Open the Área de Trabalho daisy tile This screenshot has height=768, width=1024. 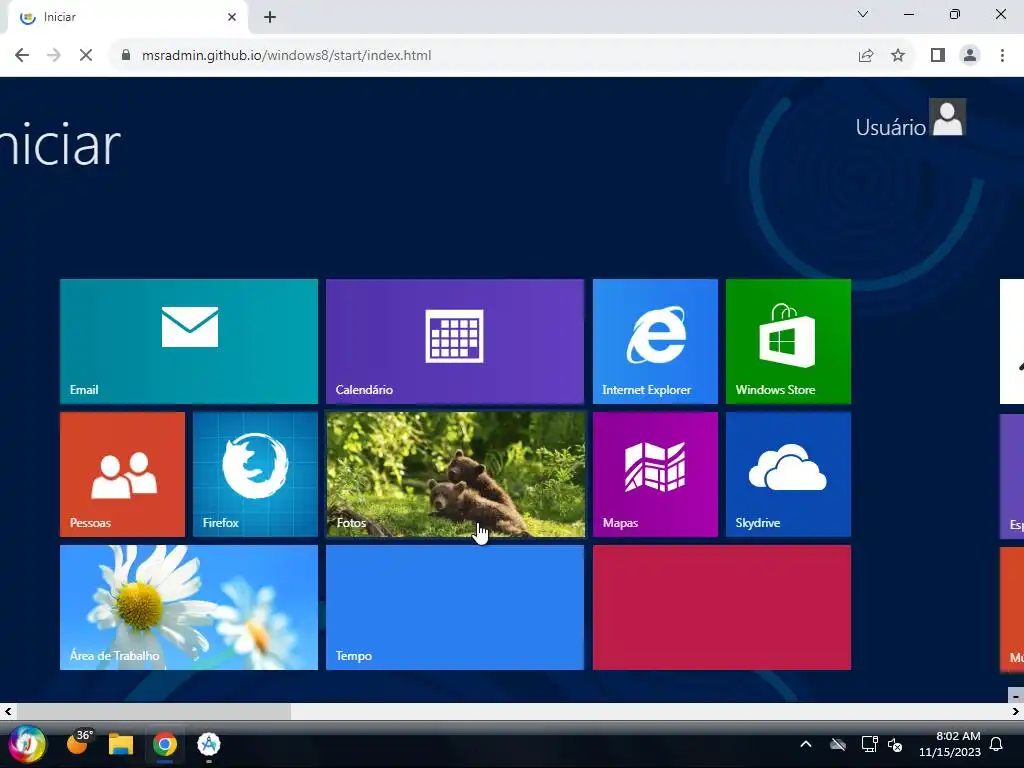pyautogui.click(x=189, y=607)
